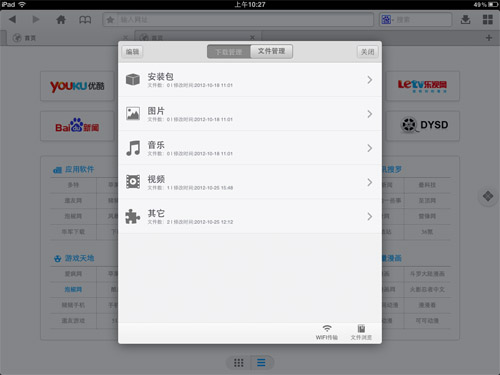Tap the WiFi status icon in status bar
The image size is (500, 375).
[22, 4]
